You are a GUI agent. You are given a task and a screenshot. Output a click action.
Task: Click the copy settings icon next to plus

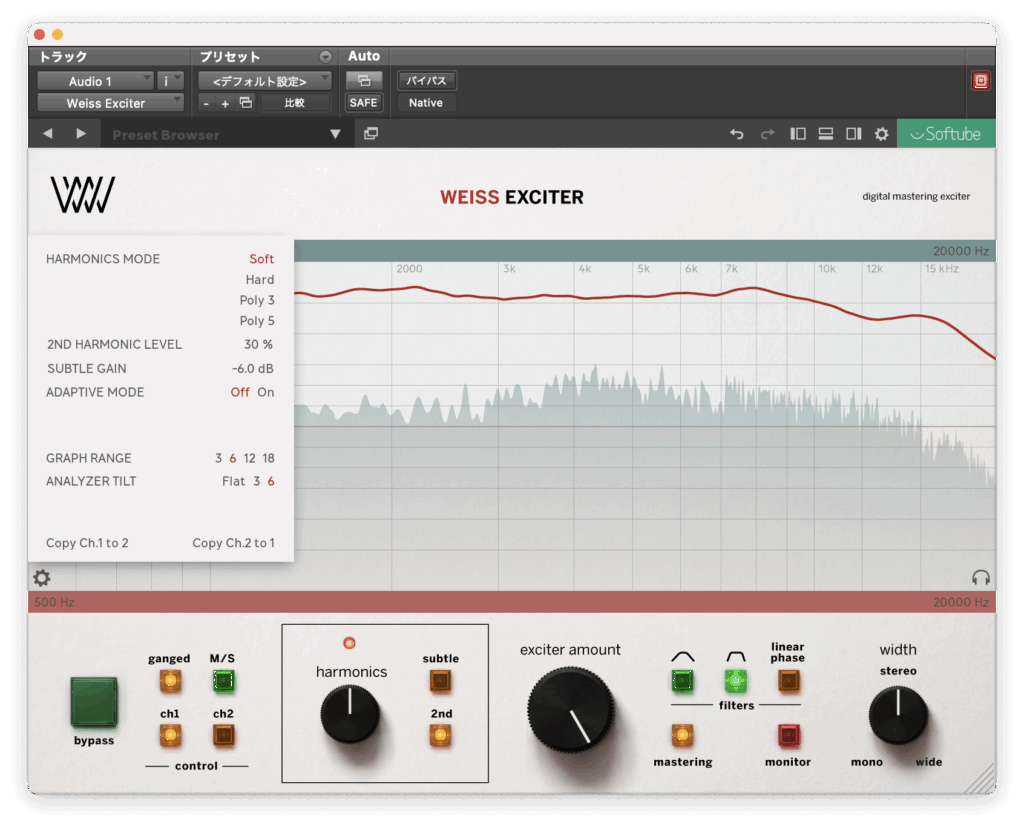tap(246, 103)
